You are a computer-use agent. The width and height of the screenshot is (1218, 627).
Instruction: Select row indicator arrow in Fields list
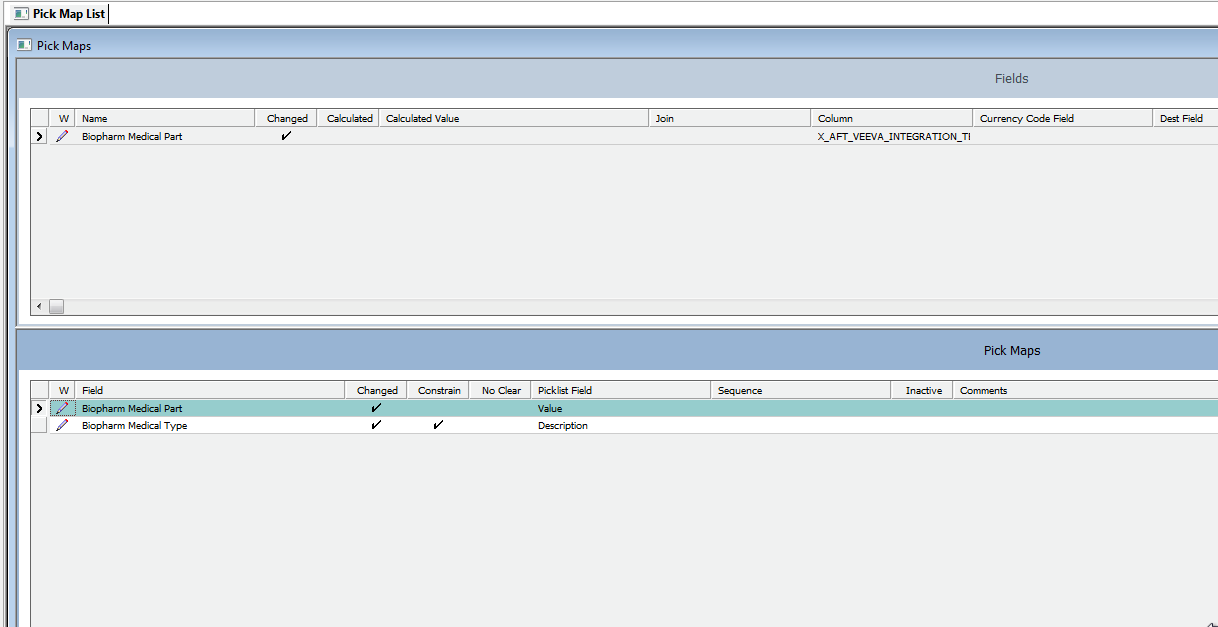click(40, 136)
